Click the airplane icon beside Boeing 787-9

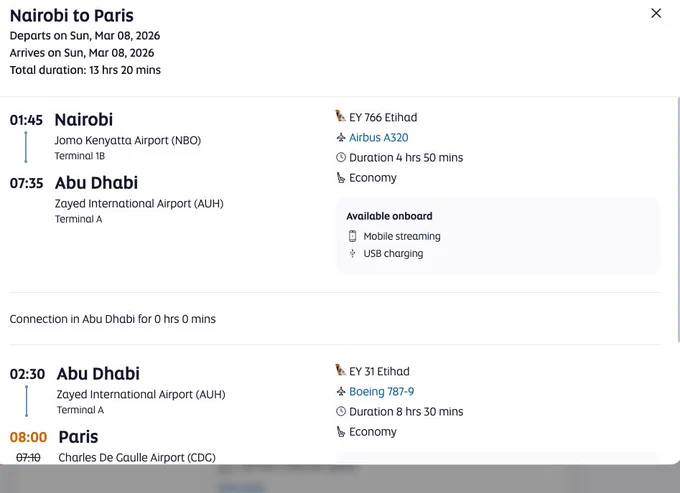[341, 392]
